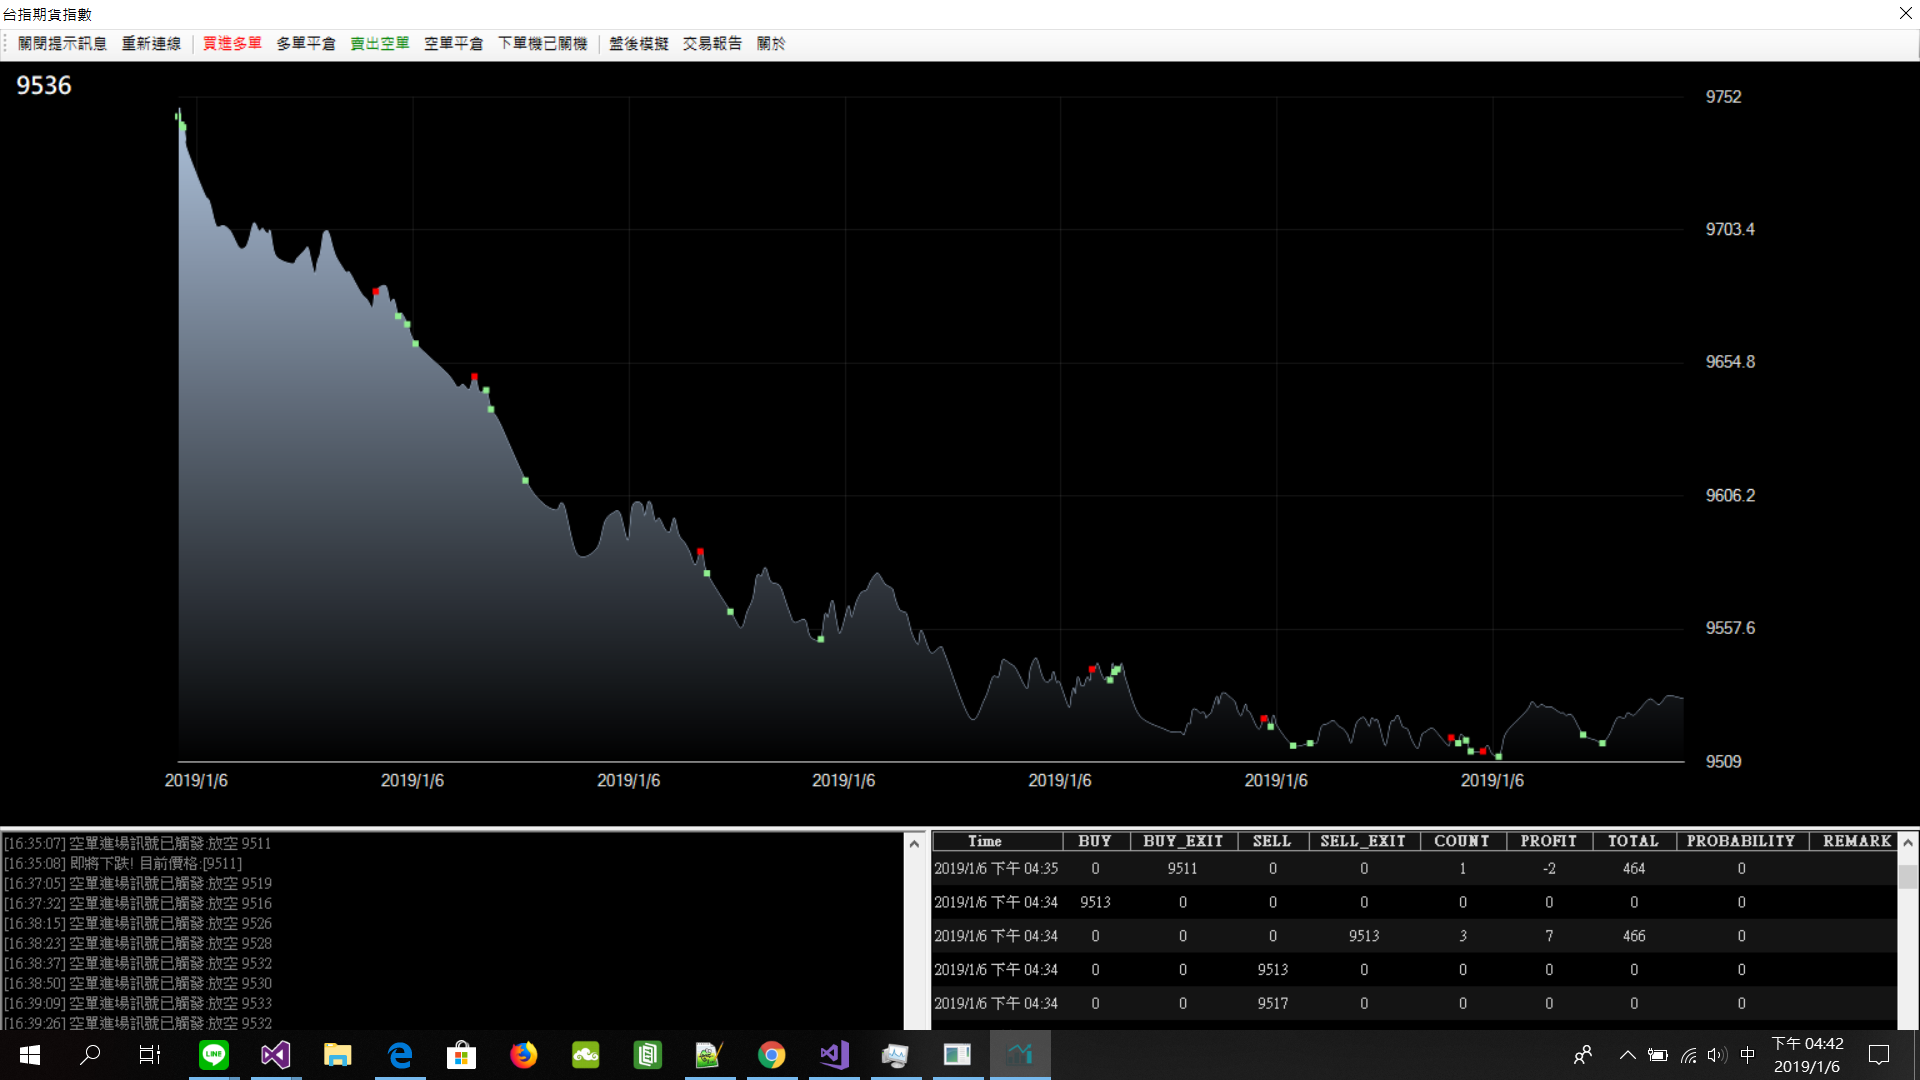The width and height of the screenshot is (1920, 1080).
Task: Open network Wi-Fi tray icon
Action: pyautogui.click(x=1688, y=1055)
